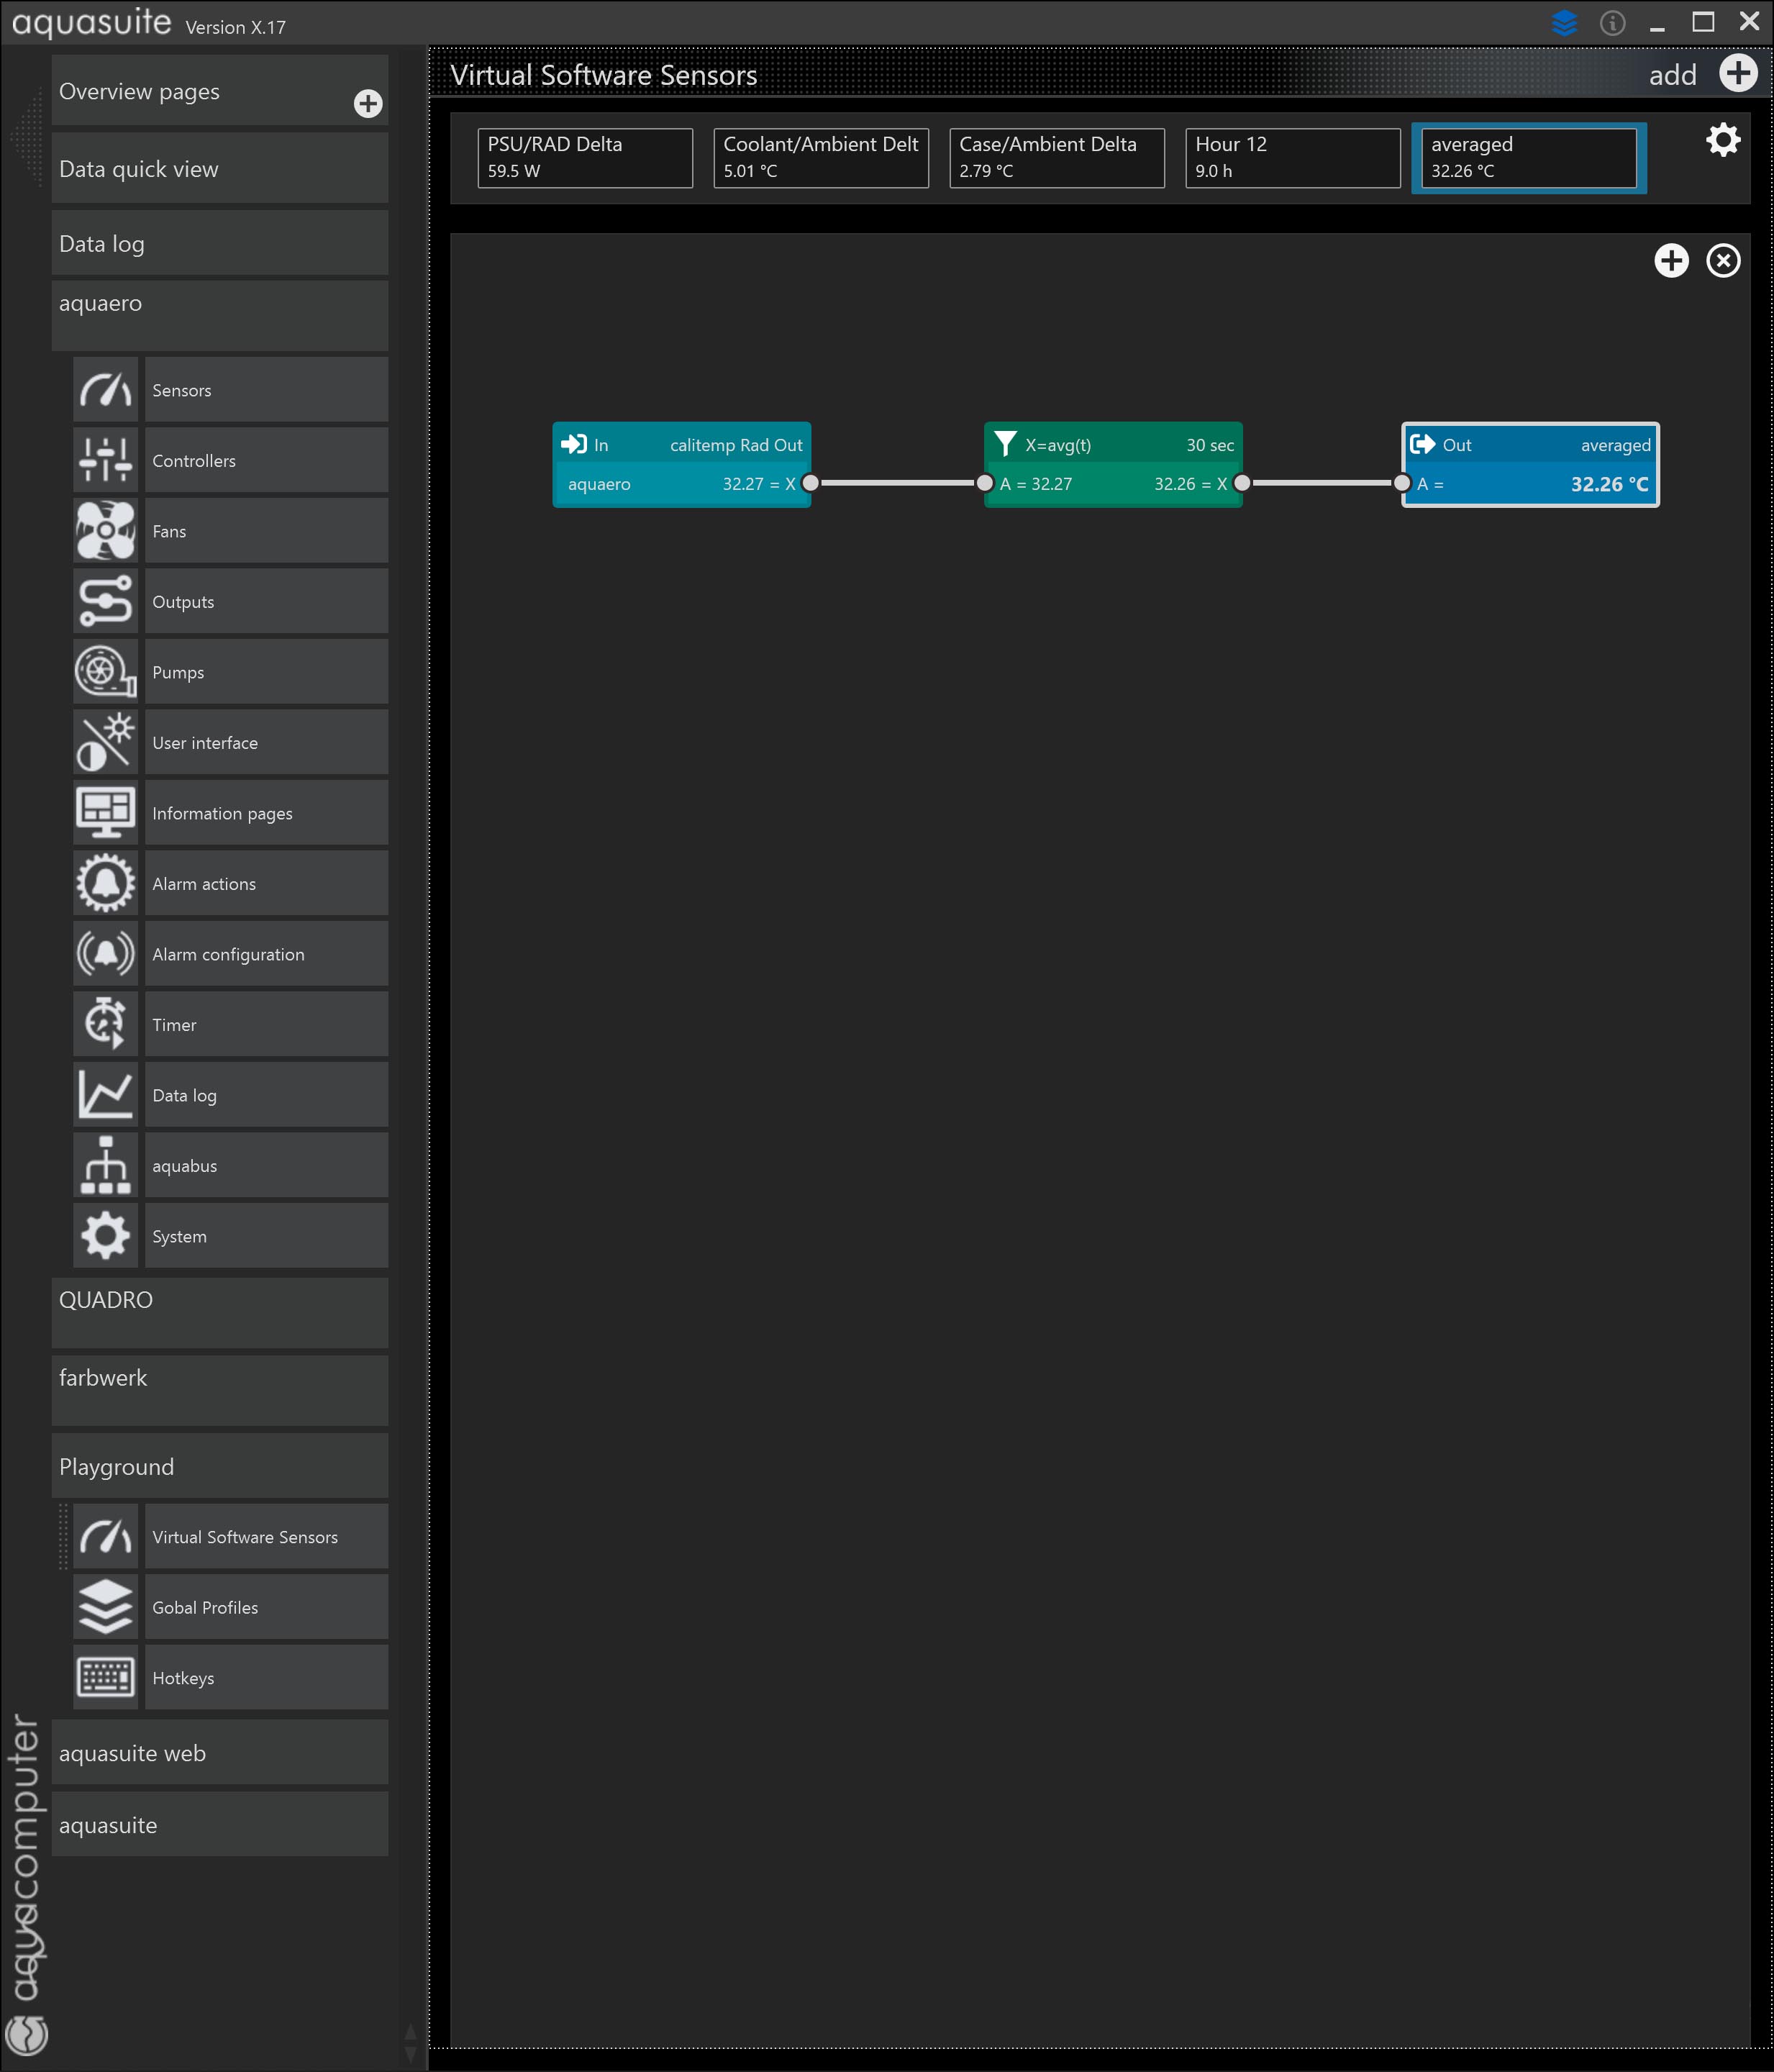Image resolution: width=1774 pixels, height=2072 pixels.
Task: Click the System gear icon
Action: click(x=105, y=1236)
